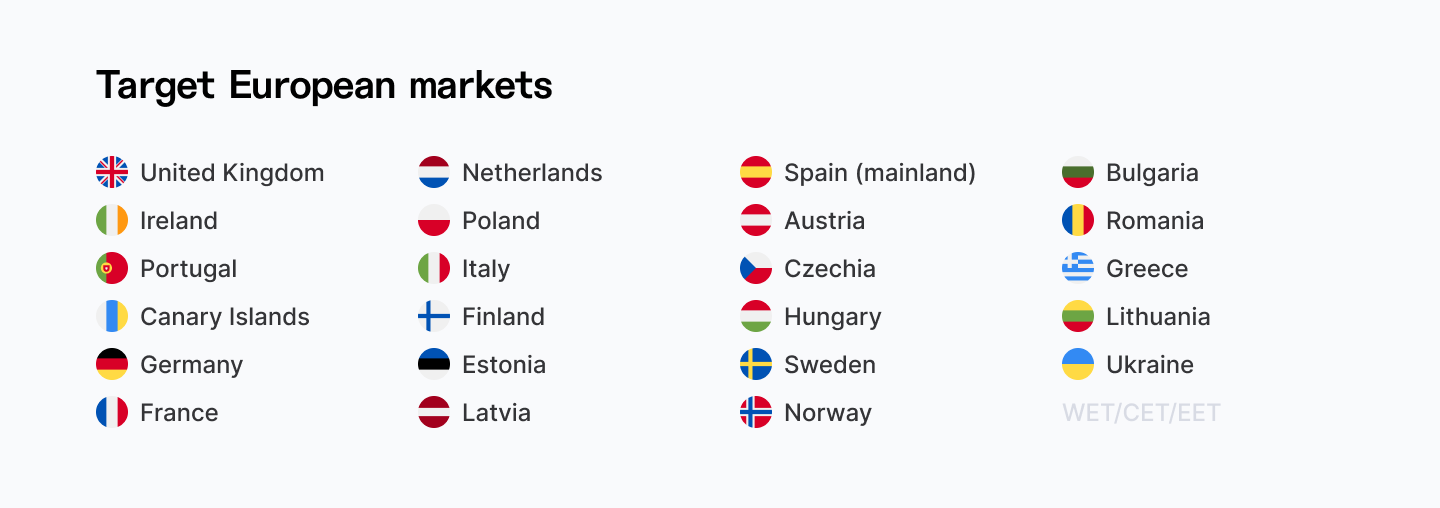Select the Norway flag icon
Viewport: 1440px width, 508px height.
tap(756, 412)
